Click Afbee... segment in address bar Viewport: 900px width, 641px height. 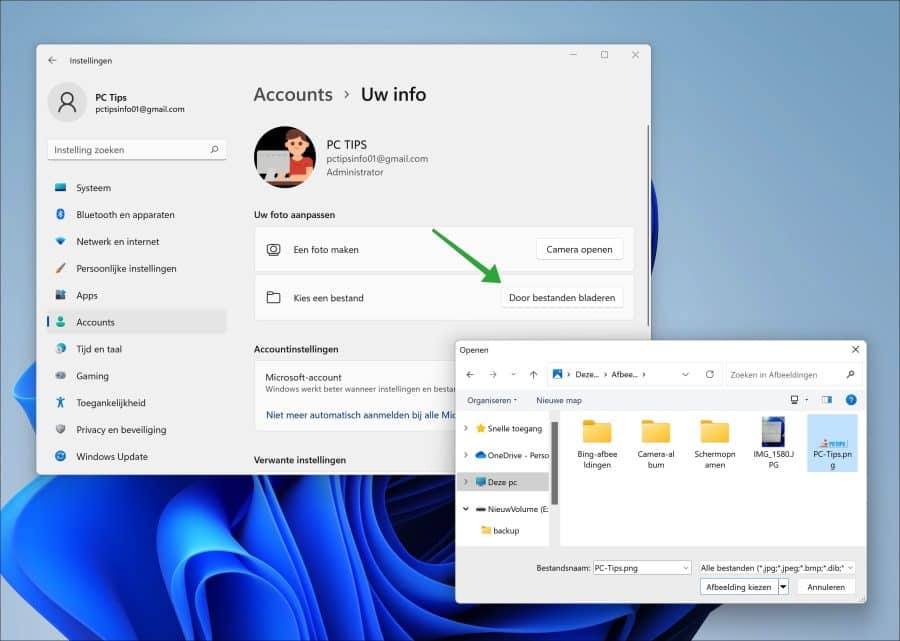[624, 375]
